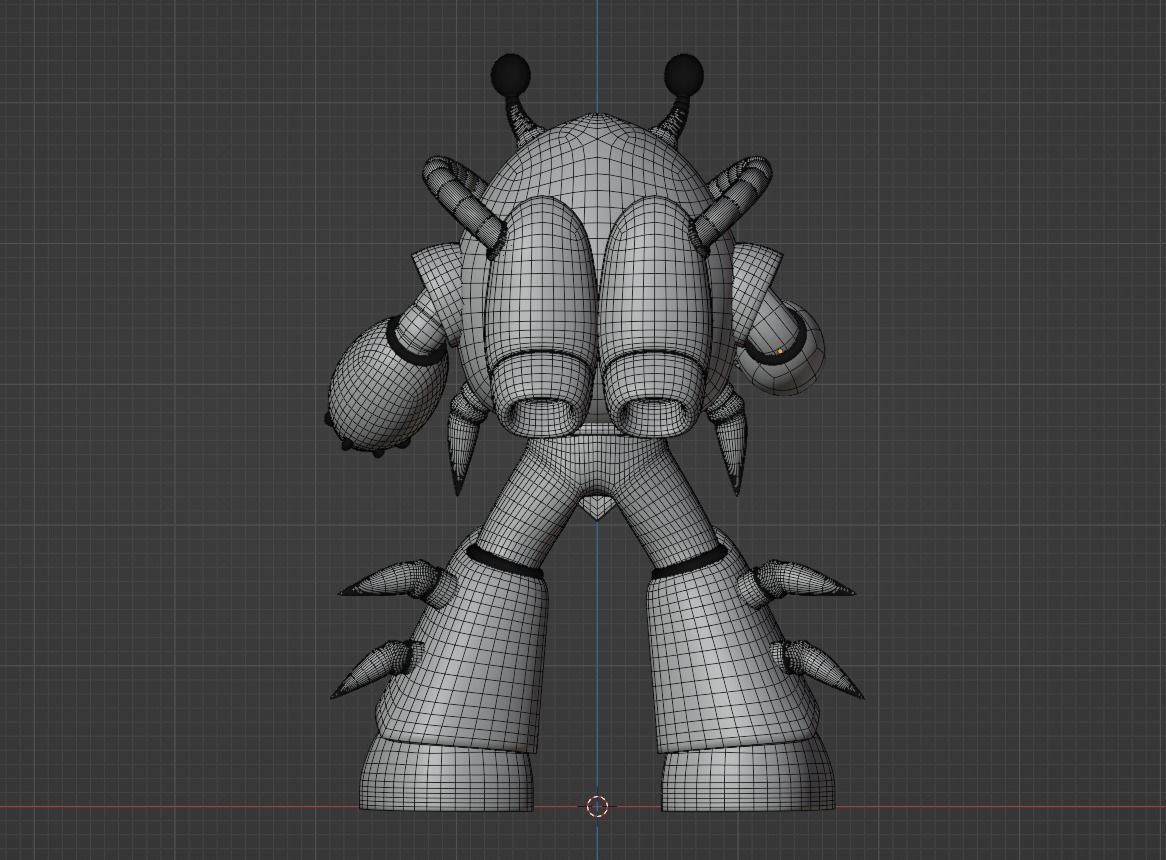Select the robot's left antenna ball
Screen dimensions: 1166x860
tap(510, 73)
